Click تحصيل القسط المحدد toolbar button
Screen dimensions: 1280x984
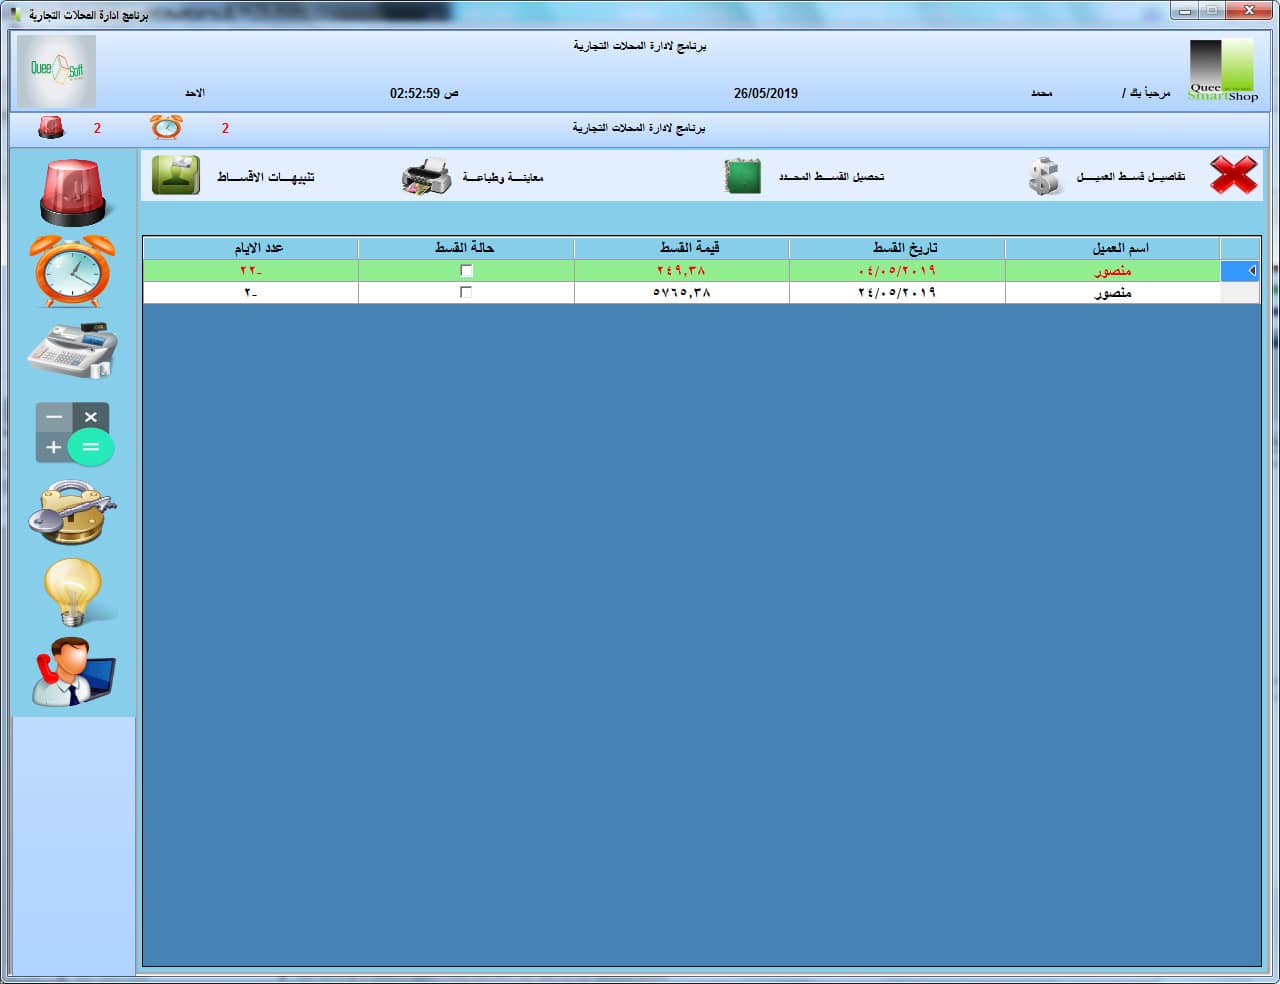click(806, 177)
